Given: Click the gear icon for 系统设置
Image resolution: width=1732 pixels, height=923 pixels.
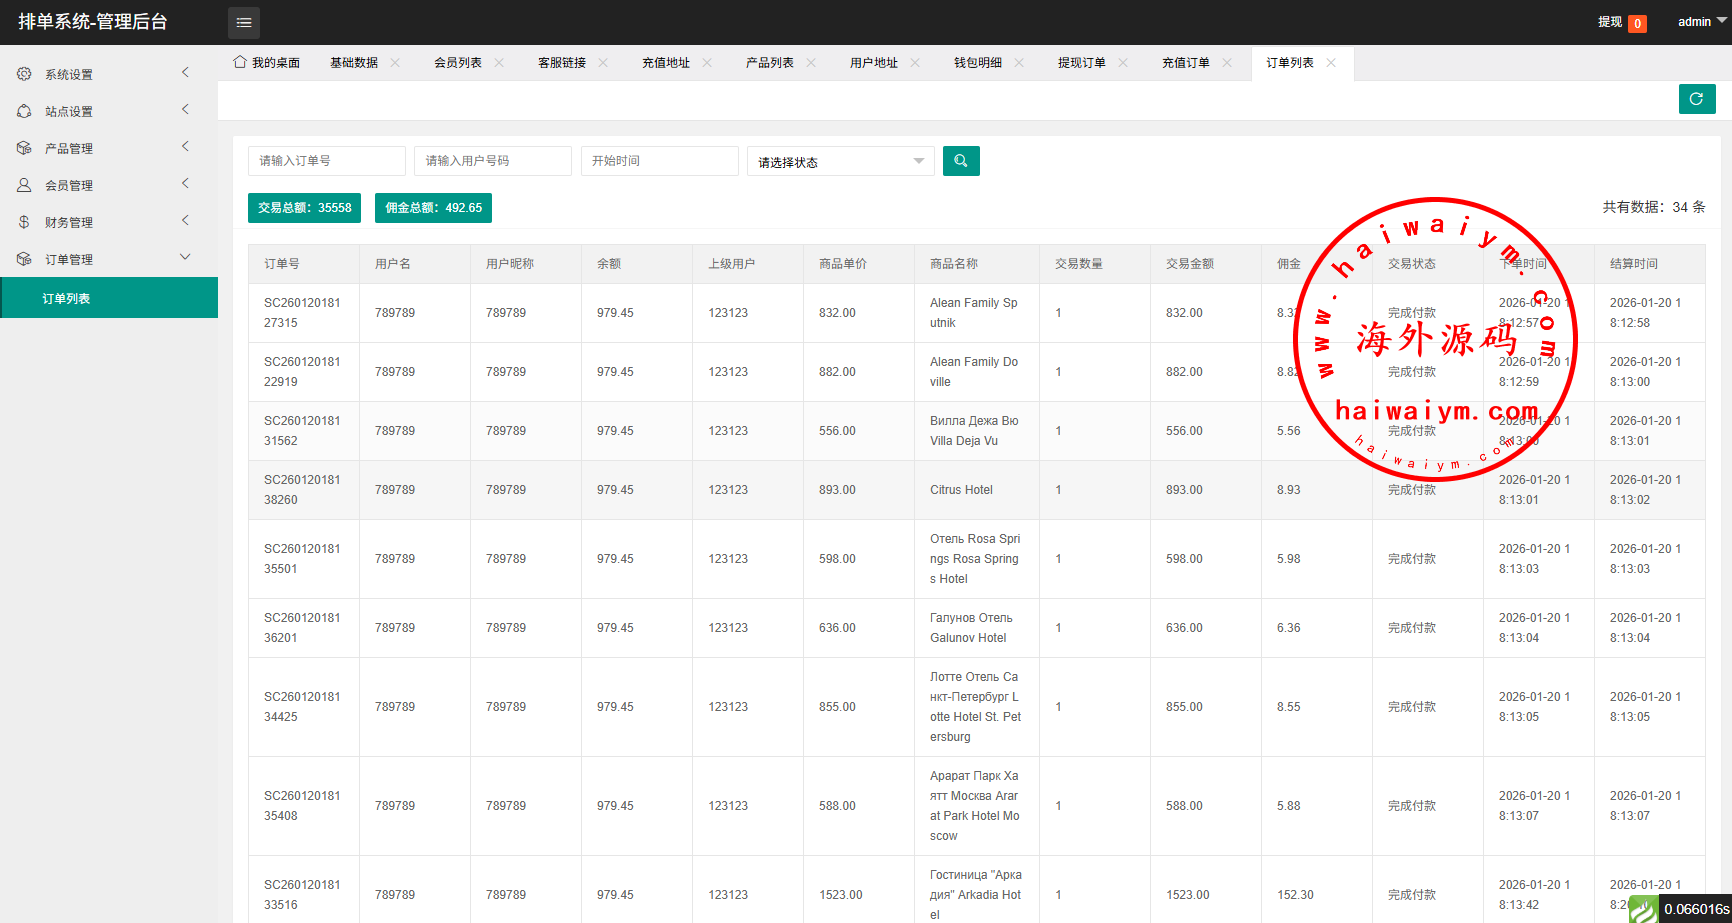Looking at the screenshot, I should click(24, 74).
